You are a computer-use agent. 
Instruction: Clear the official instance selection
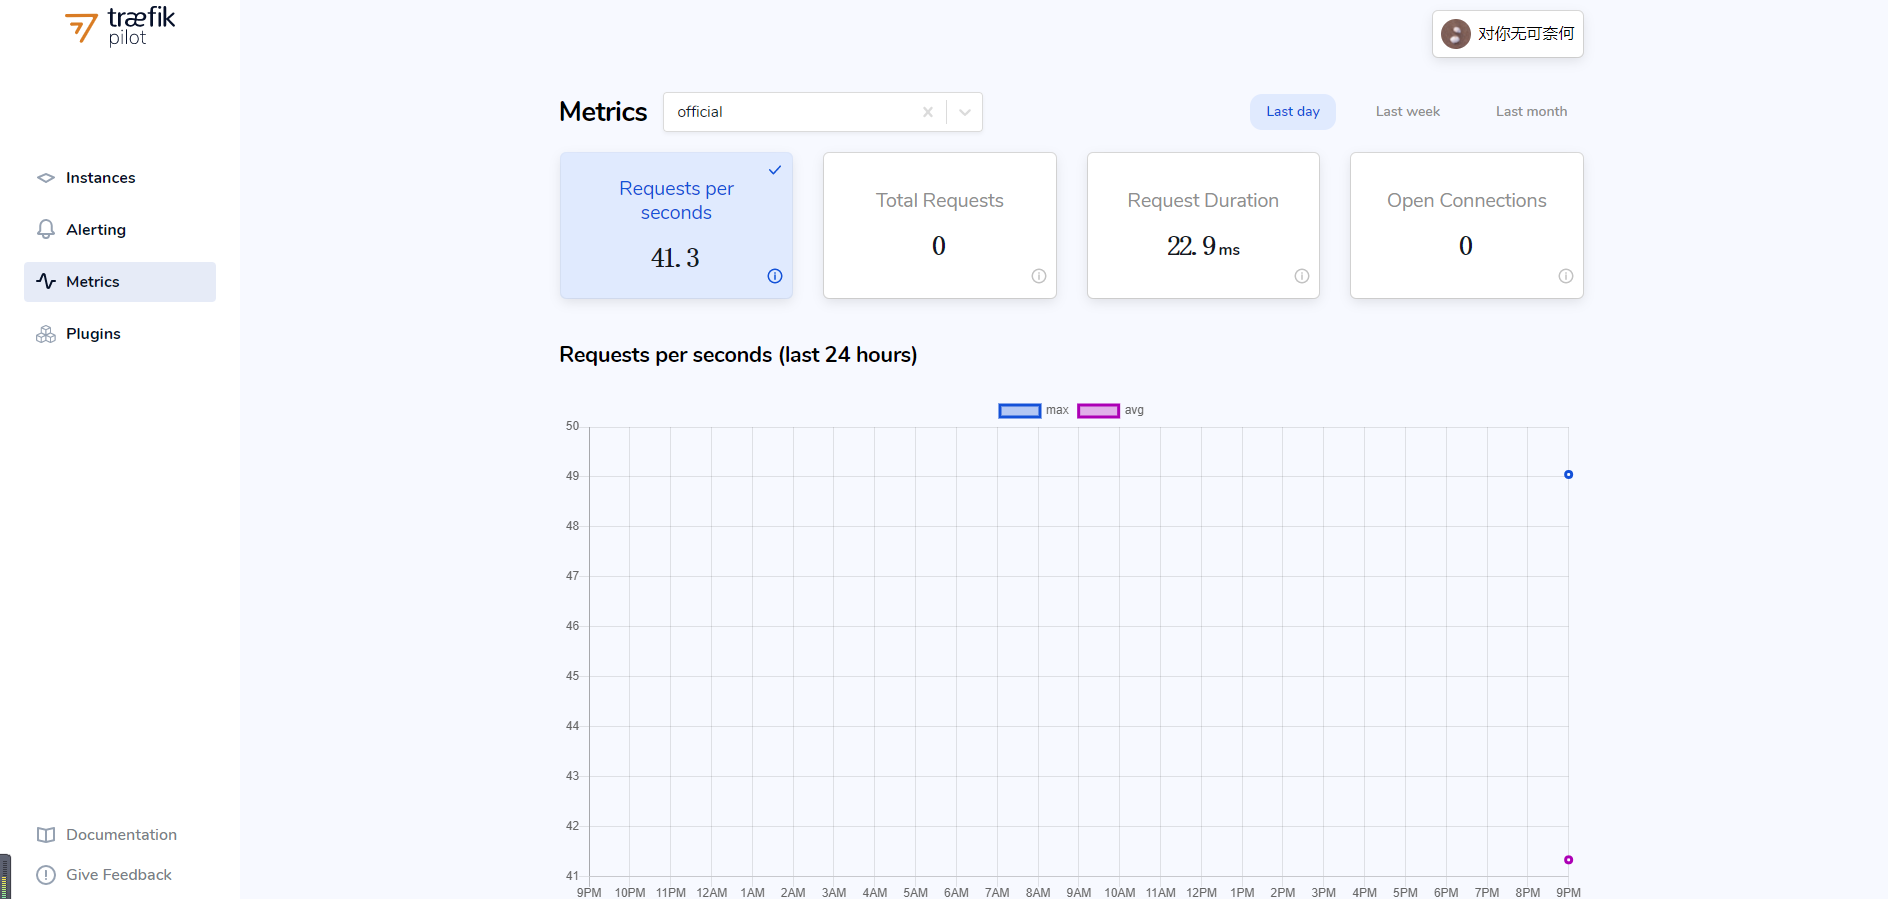click(928, 112)
